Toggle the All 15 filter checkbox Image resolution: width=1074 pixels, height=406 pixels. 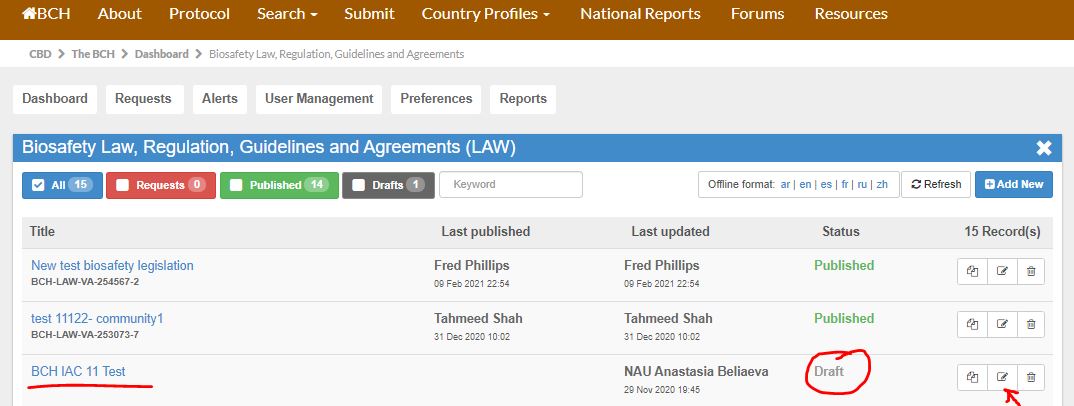point(38,185)
